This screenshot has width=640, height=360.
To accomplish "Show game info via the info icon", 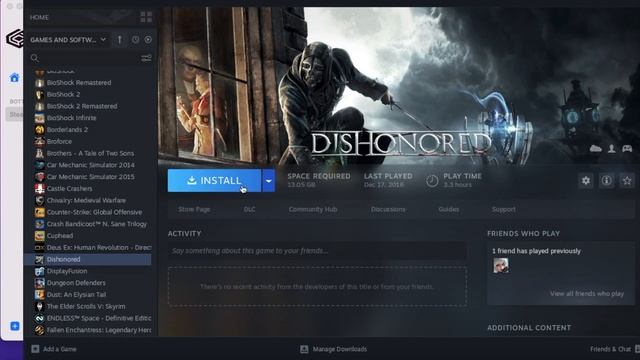I will pyautogui.click(x=607, y=180).
